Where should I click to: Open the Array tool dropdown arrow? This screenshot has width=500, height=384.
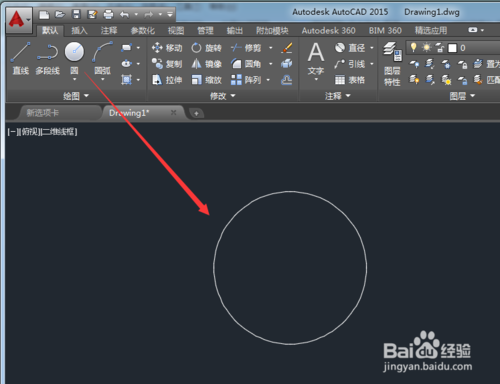pyautogui.click(x=268, y=80)
